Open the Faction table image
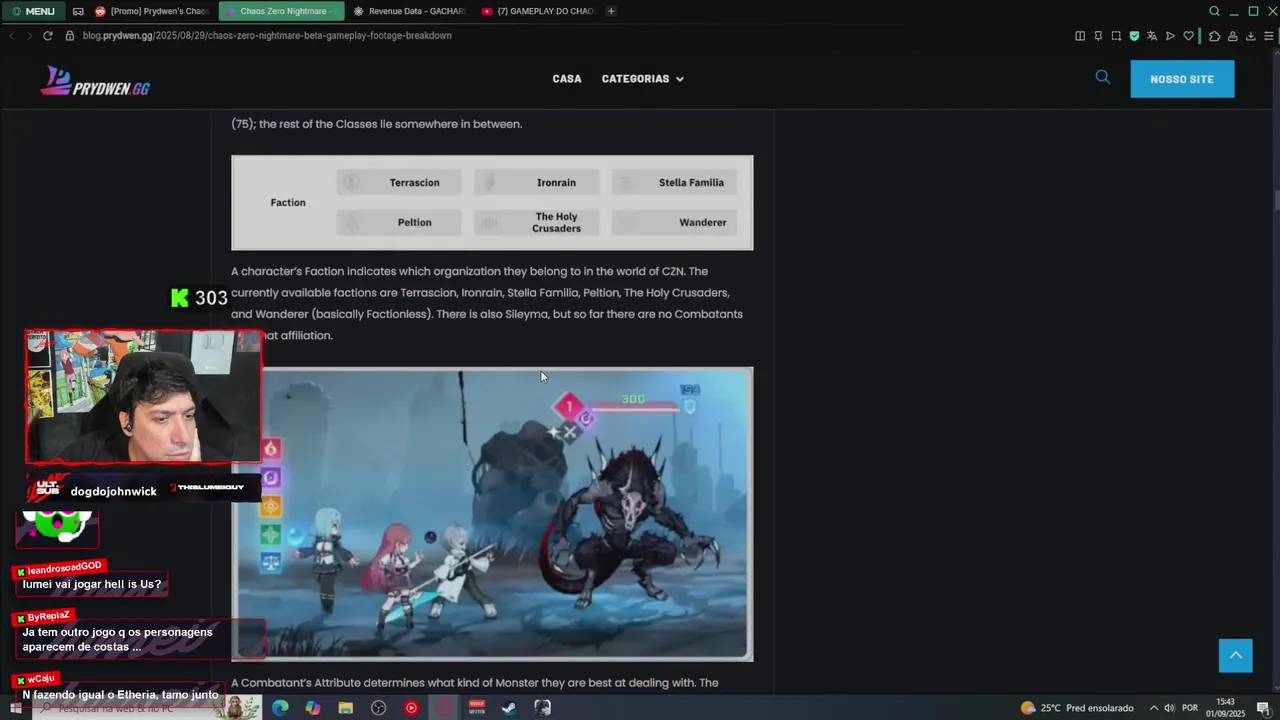 (x=492, y=202)
